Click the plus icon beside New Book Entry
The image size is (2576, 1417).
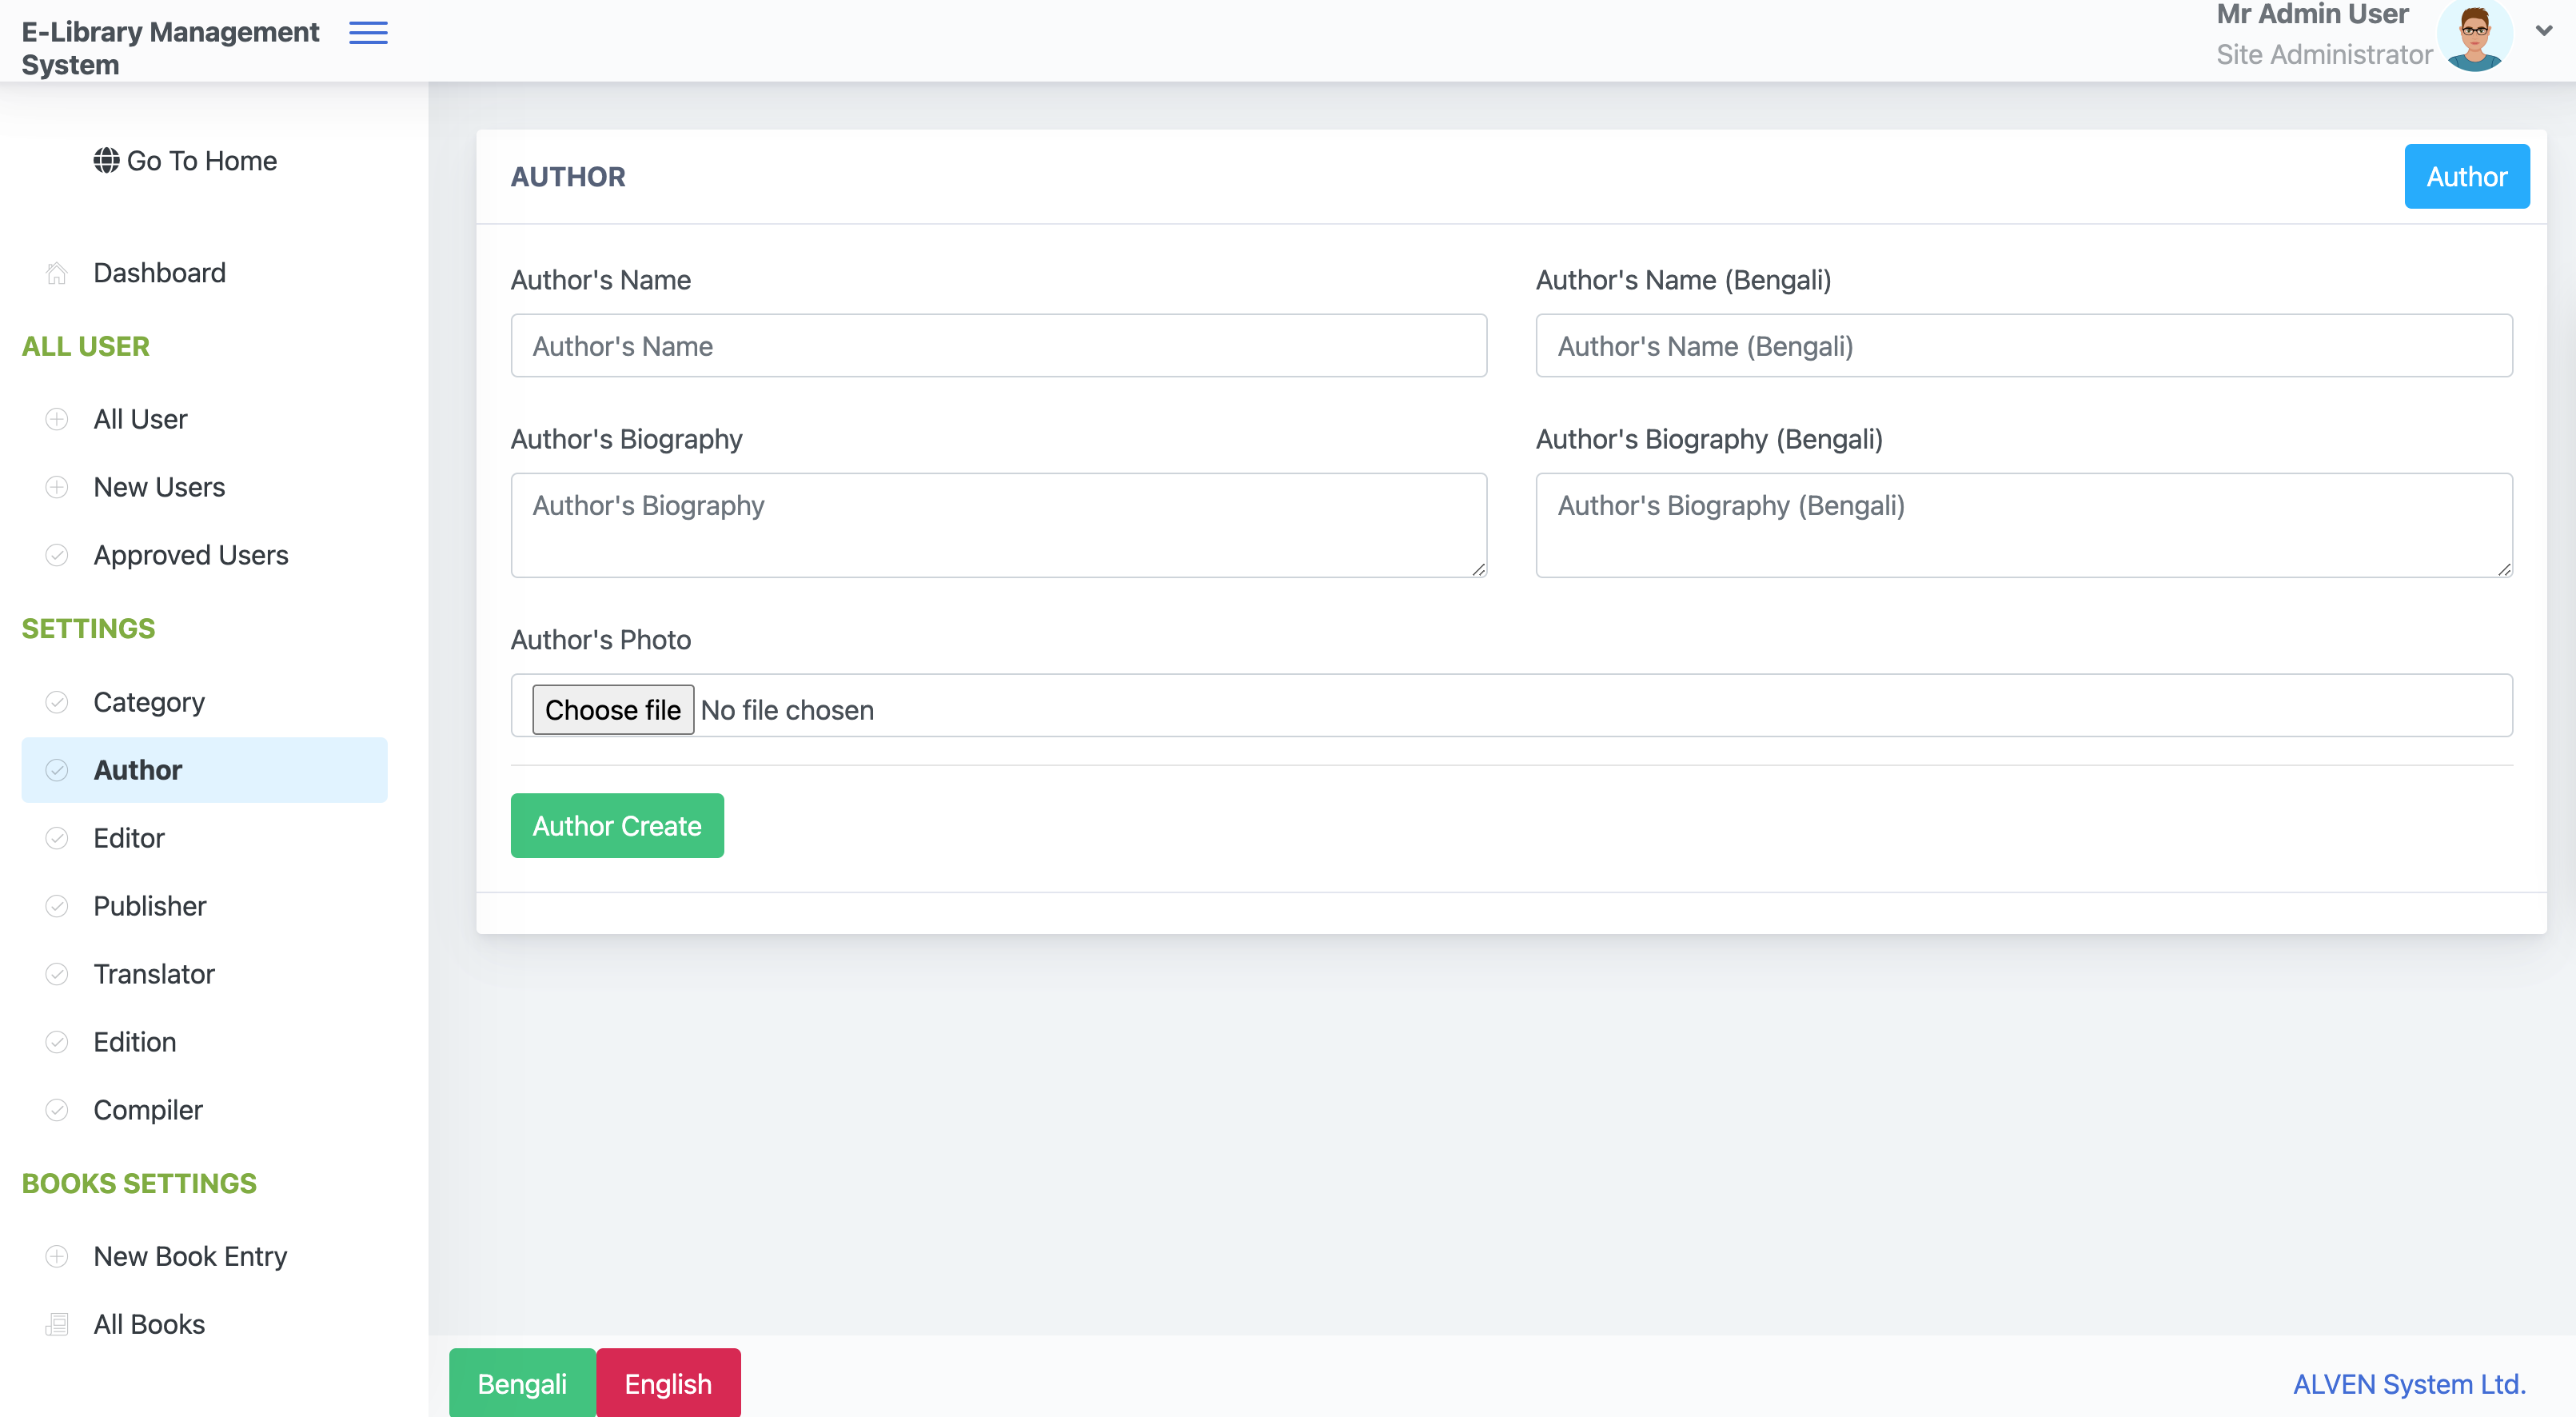pyautogui.click(x=57, y=1256)
